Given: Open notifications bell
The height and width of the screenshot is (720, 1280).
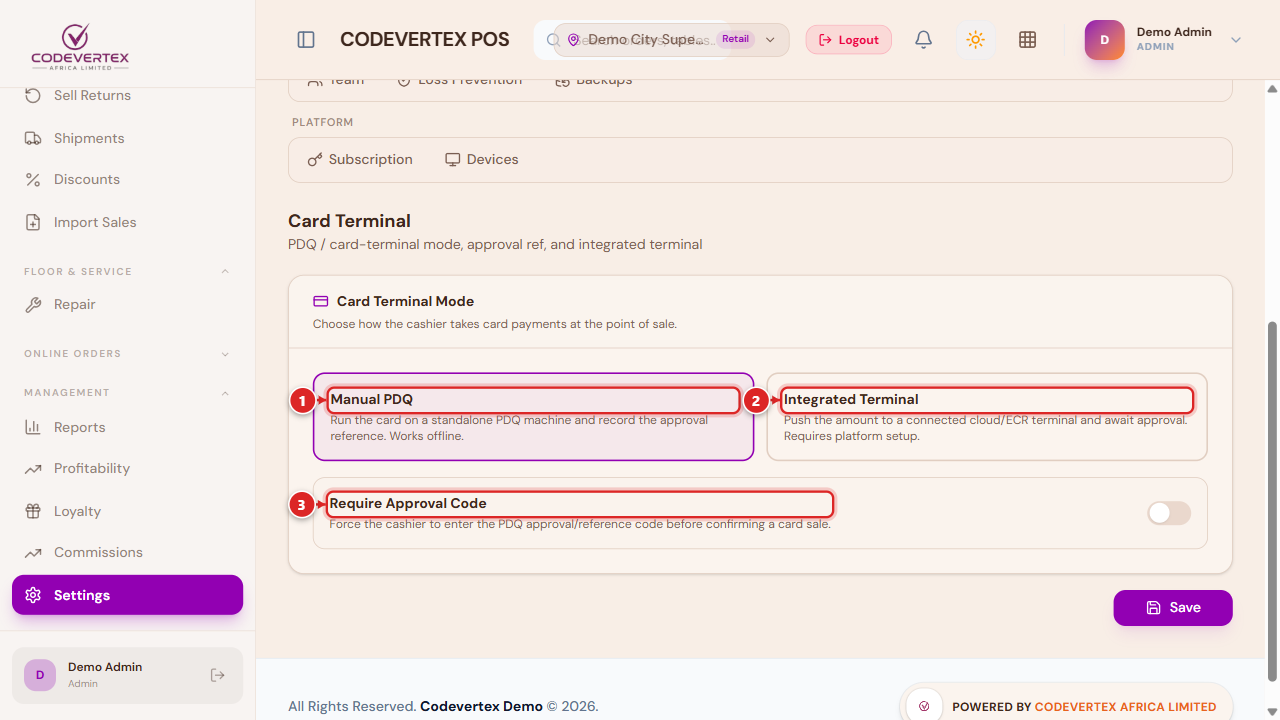Looking at the screenshot, I should pos(924,40).
